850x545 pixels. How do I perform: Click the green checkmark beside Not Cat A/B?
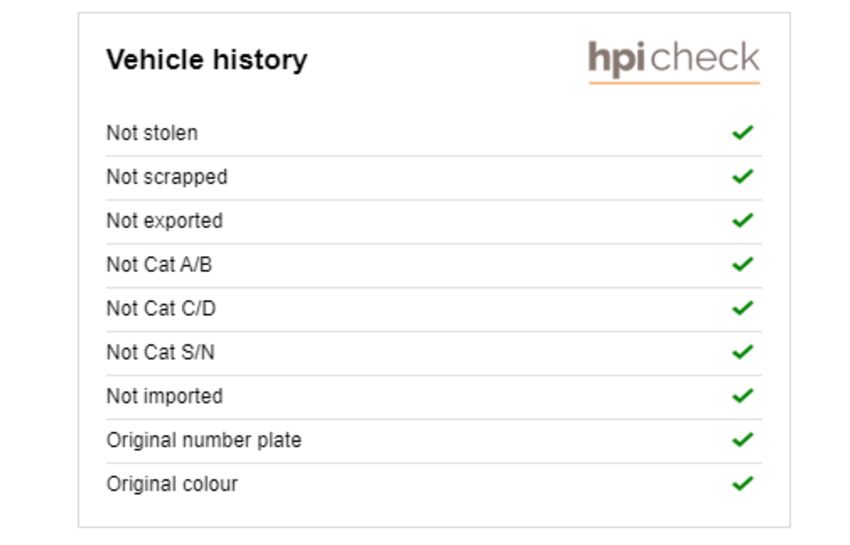(x=743, y=264)
